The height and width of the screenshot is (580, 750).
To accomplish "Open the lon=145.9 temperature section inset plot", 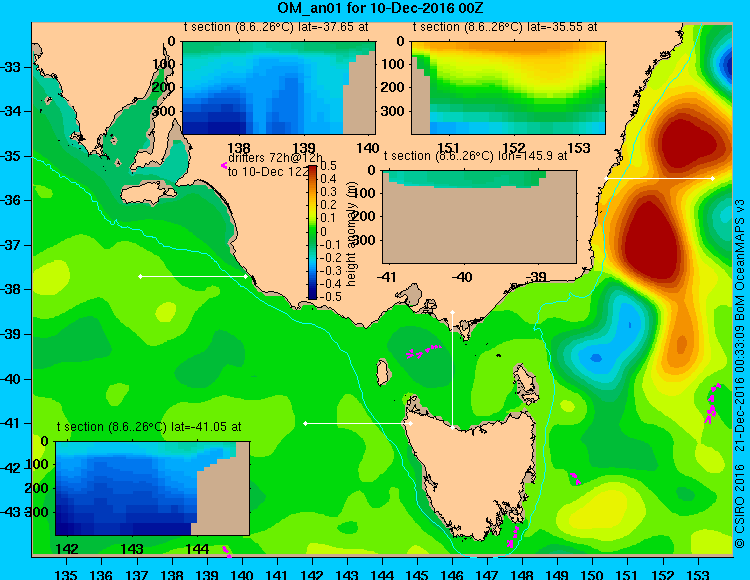I will tap(480, 217).
